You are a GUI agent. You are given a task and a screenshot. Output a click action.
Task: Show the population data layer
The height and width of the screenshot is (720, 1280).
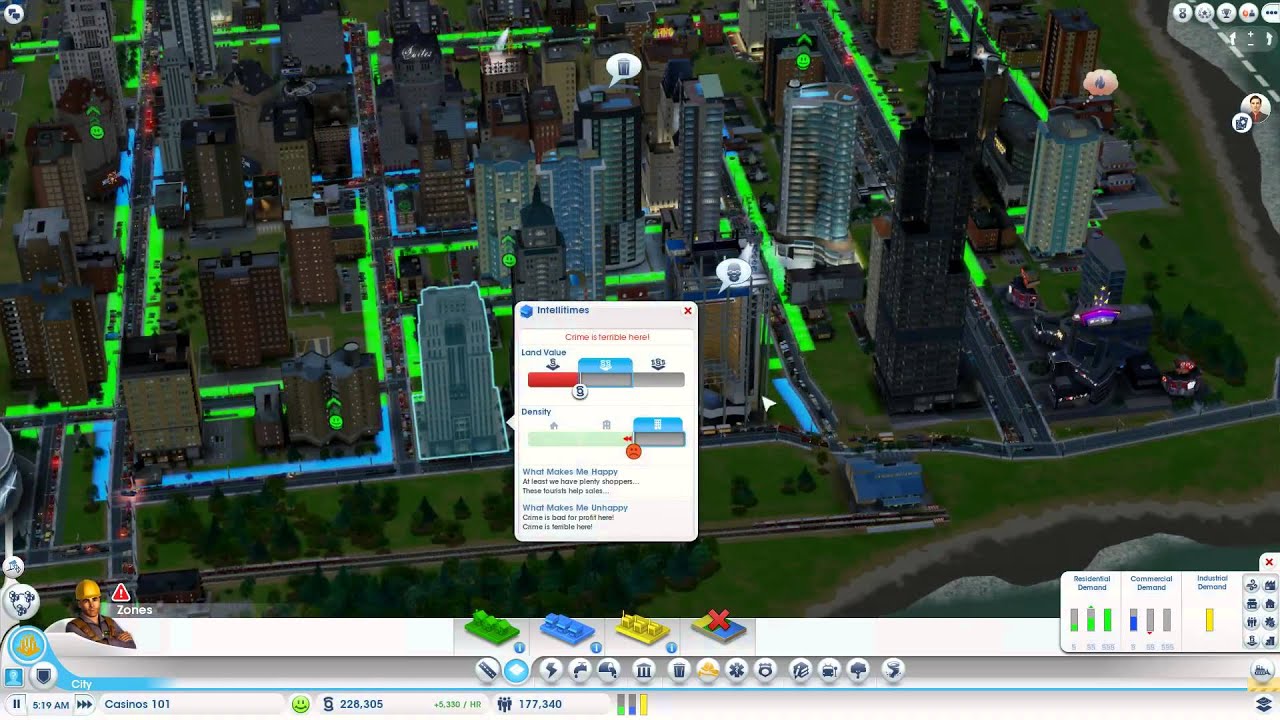pos(1252,623)
